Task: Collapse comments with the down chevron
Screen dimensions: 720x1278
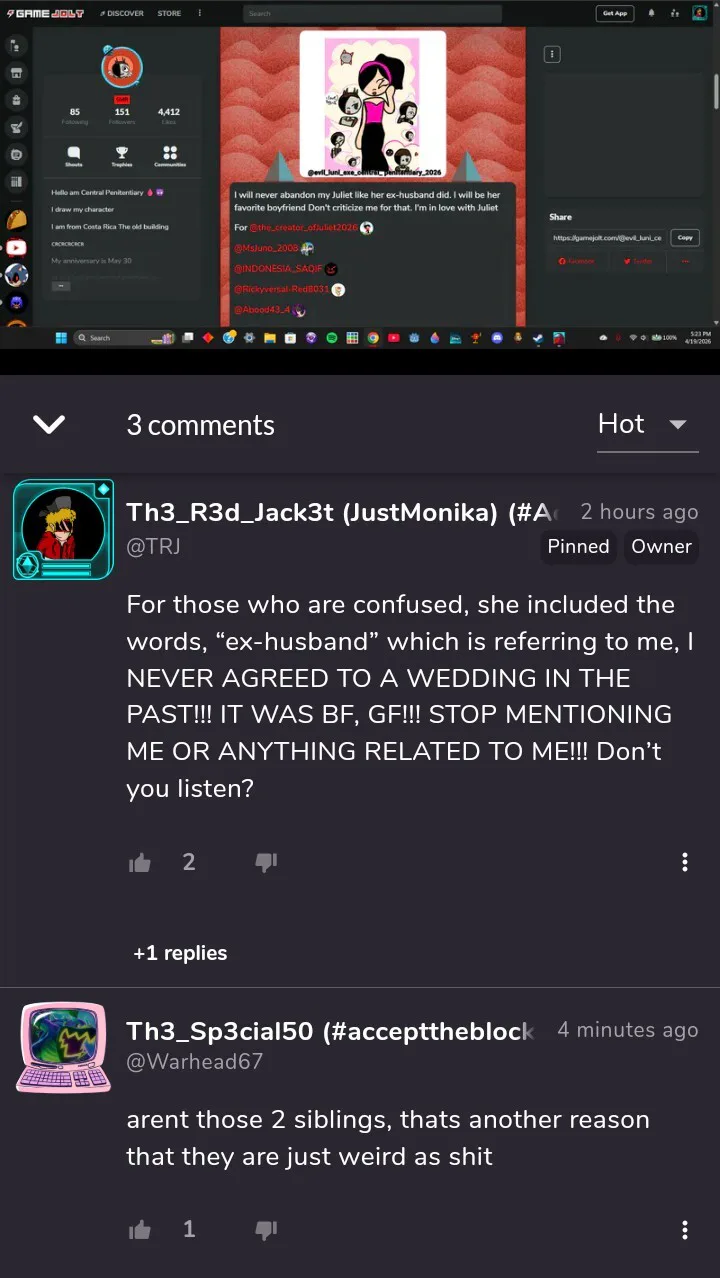Action: (x=49, y=424)
